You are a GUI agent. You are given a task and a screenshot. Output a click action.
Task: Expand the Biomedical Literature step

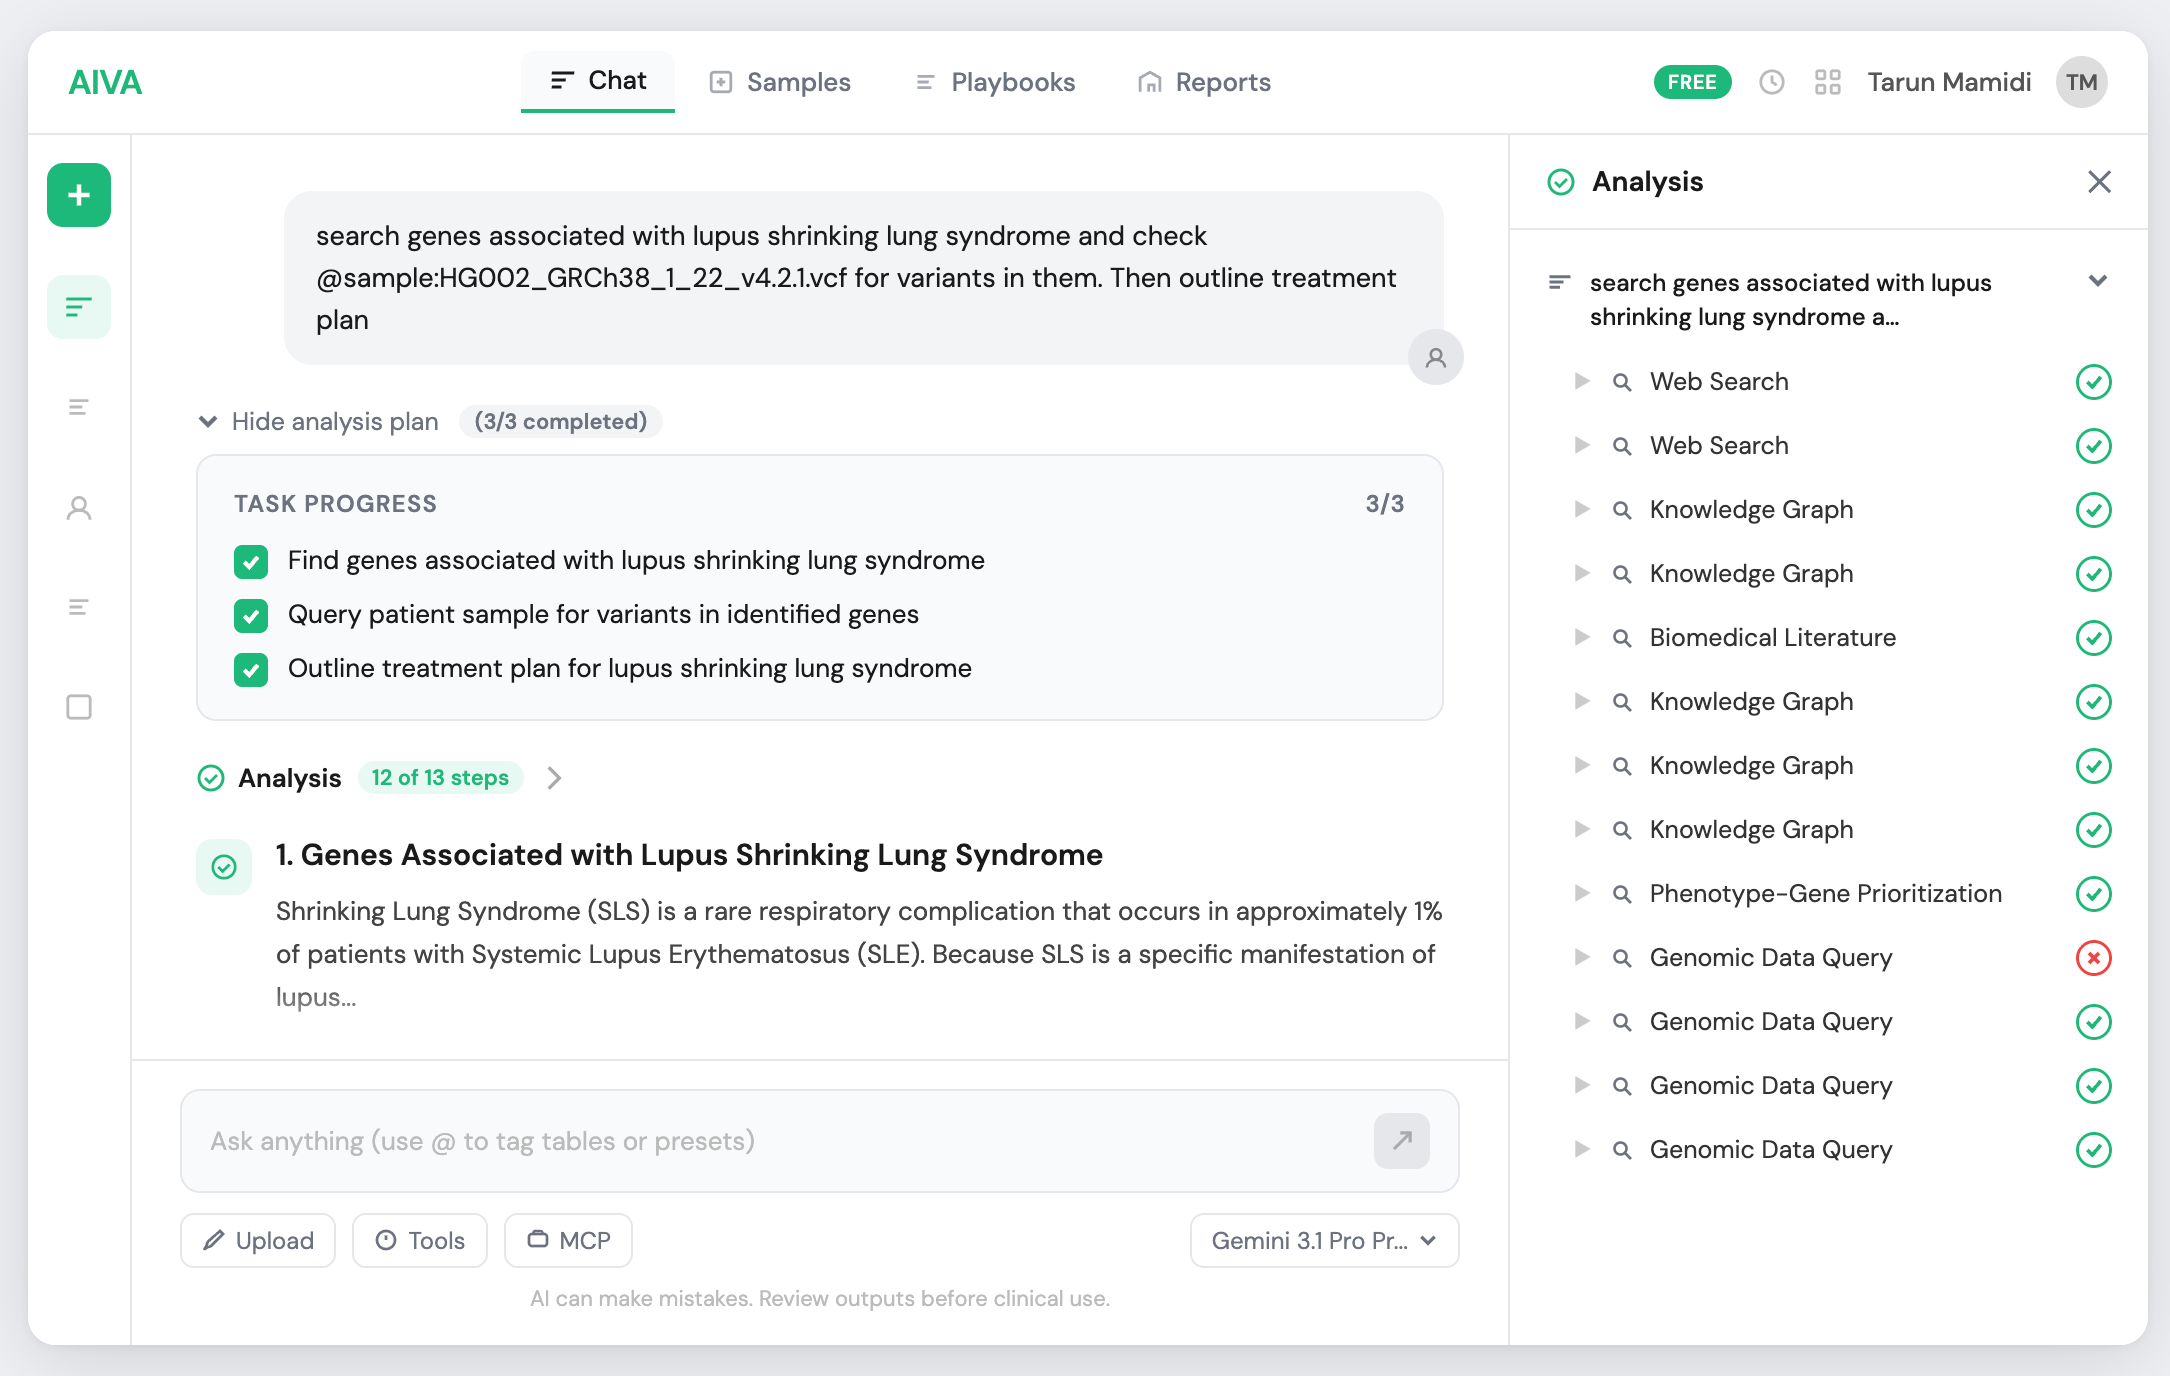point(1582,638)
